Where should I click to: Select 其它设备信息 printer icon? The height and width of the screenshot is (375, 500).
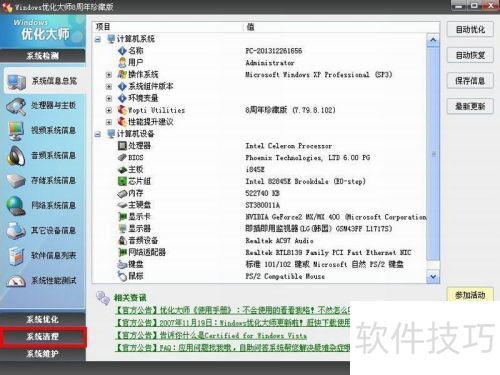click(16, 231)
